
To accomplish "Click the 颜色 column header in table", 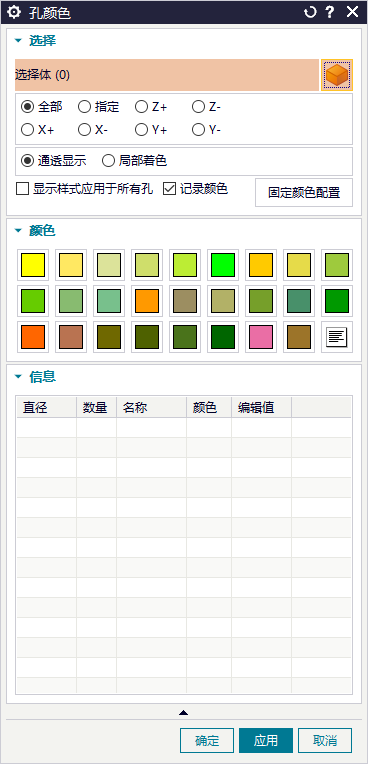I will (x=209, y=408).
